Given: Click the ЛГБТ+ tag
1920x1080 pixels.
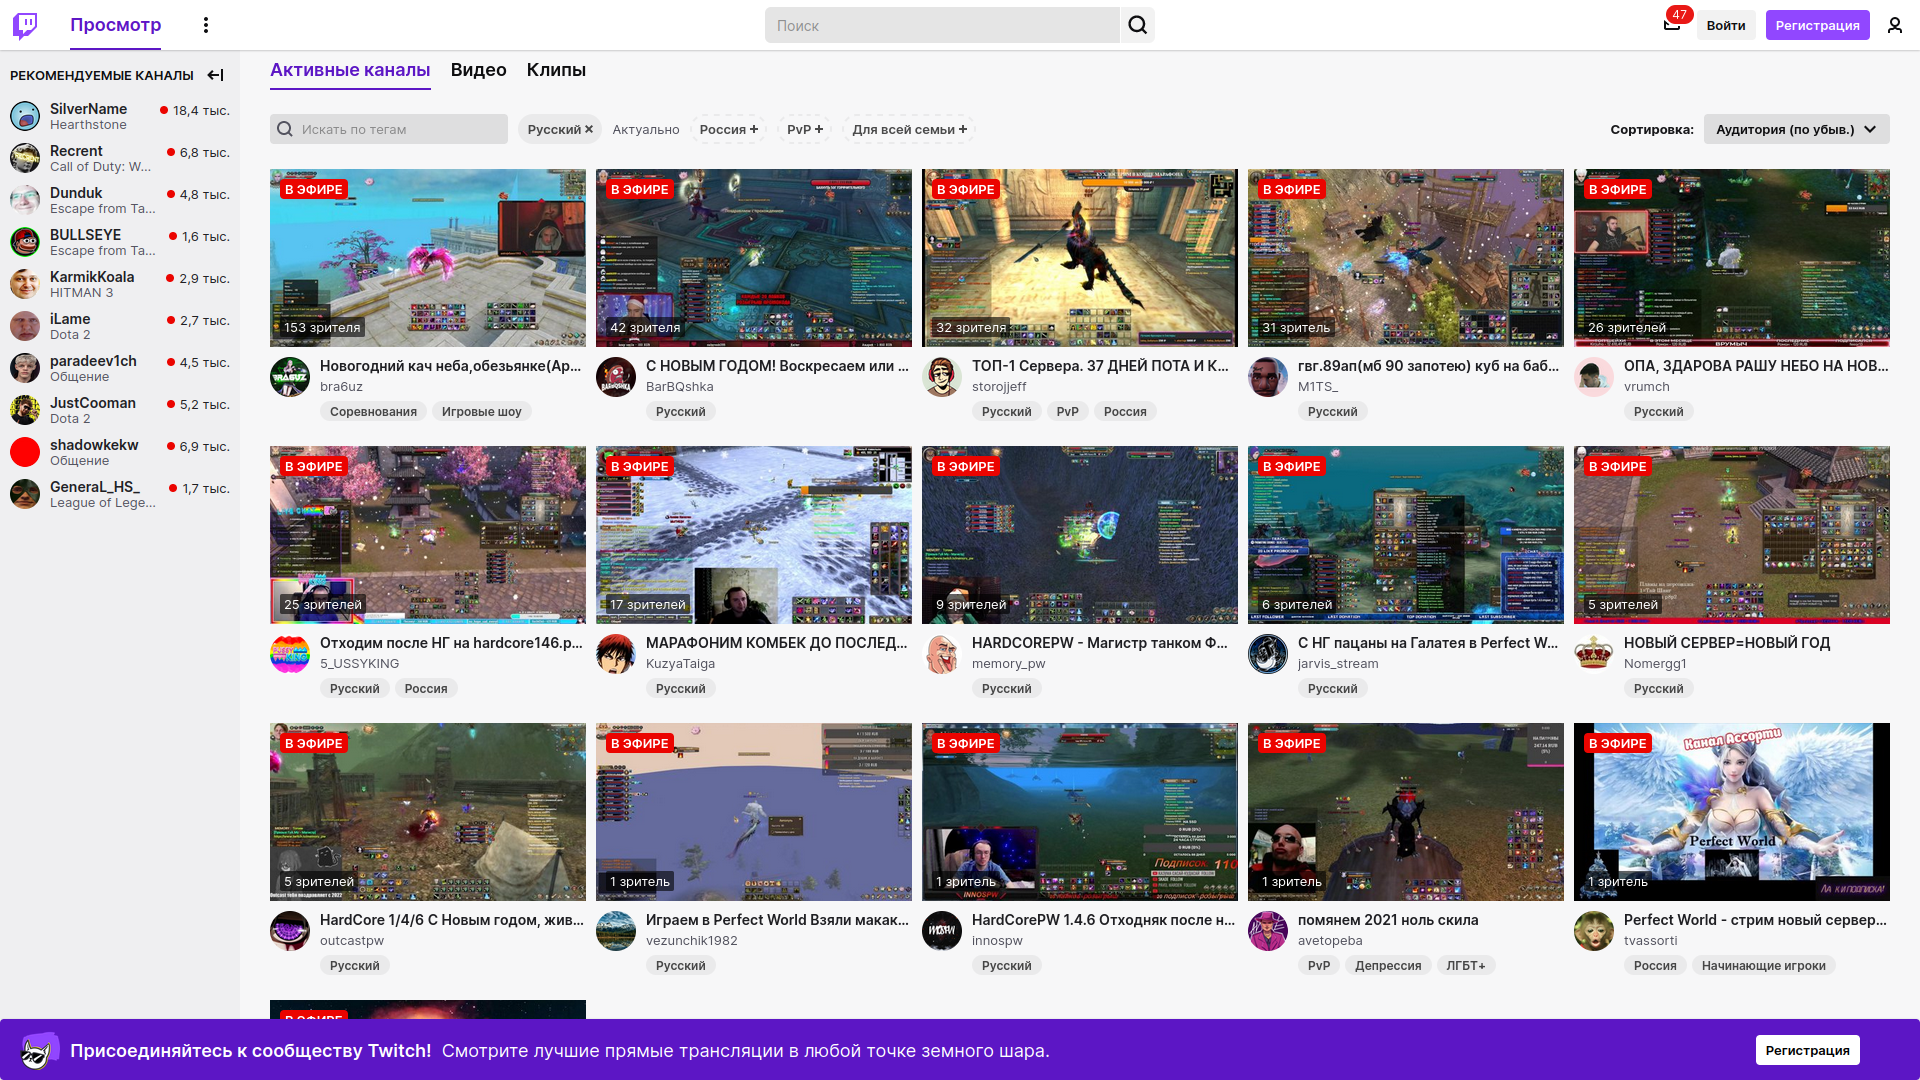Looking at the screenshot, I should click(1465, 965).
